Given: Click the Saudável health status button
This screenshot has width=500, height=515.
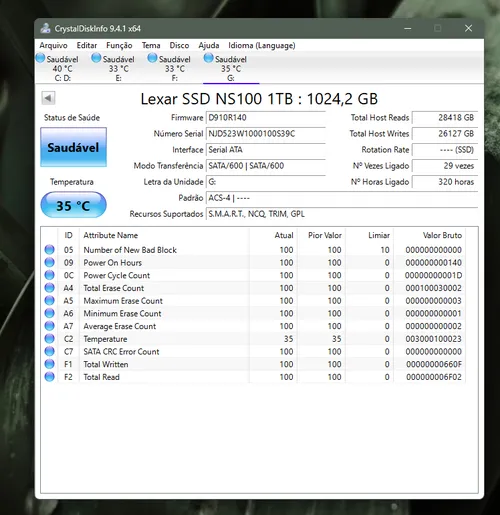Looking at the screenshot, I should coord(73,147).
